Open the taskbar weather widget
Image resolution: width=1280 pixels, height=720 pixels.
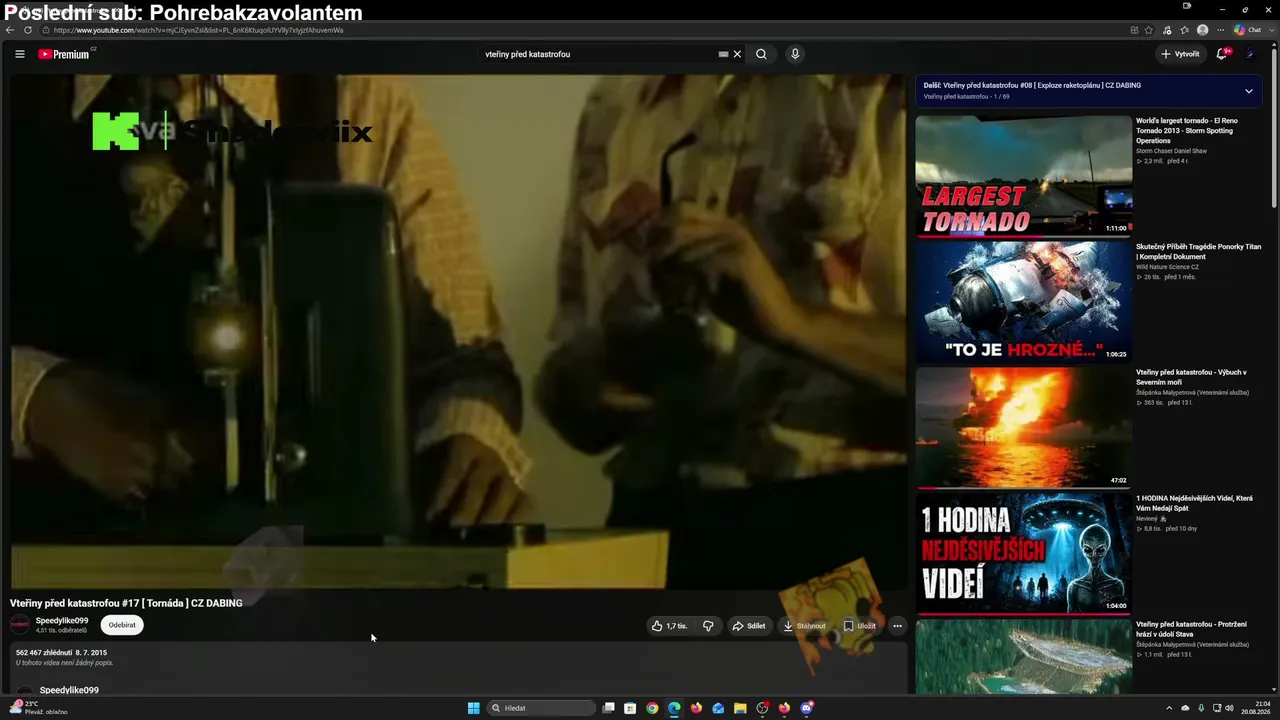tap(40, 708)
